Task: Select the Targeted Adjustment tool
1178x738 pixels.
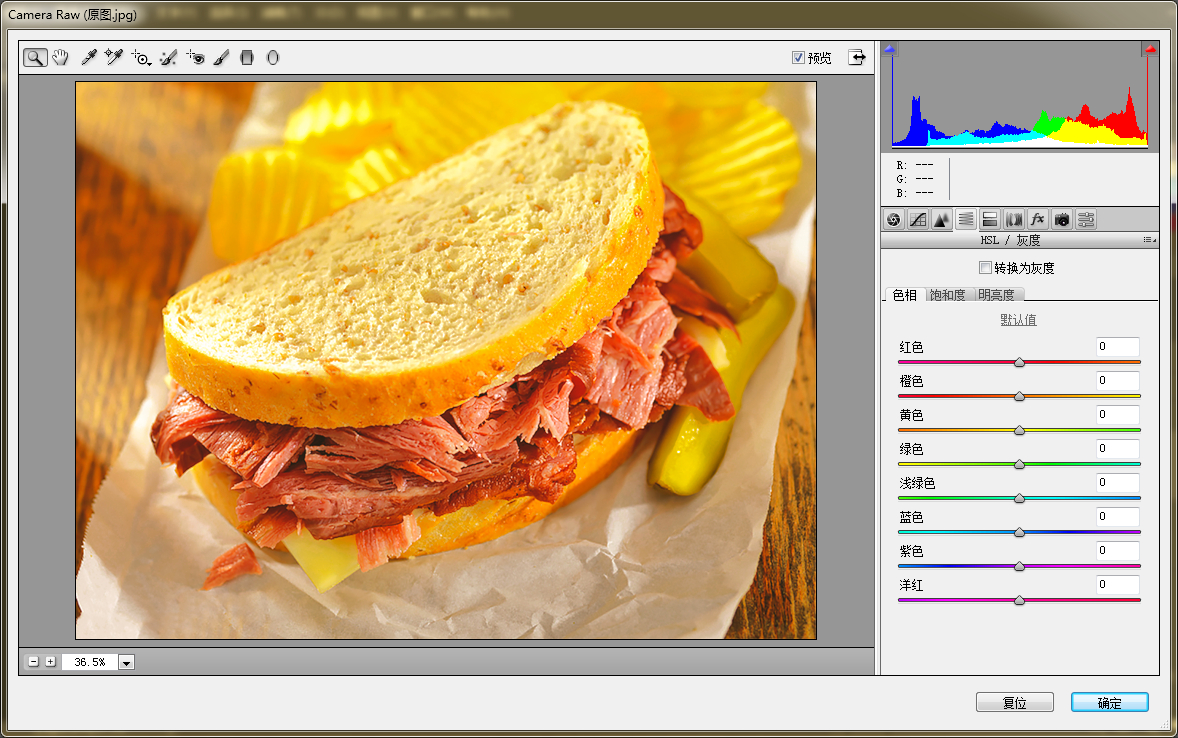Action: pyautogui.click(x=140, y=57)
